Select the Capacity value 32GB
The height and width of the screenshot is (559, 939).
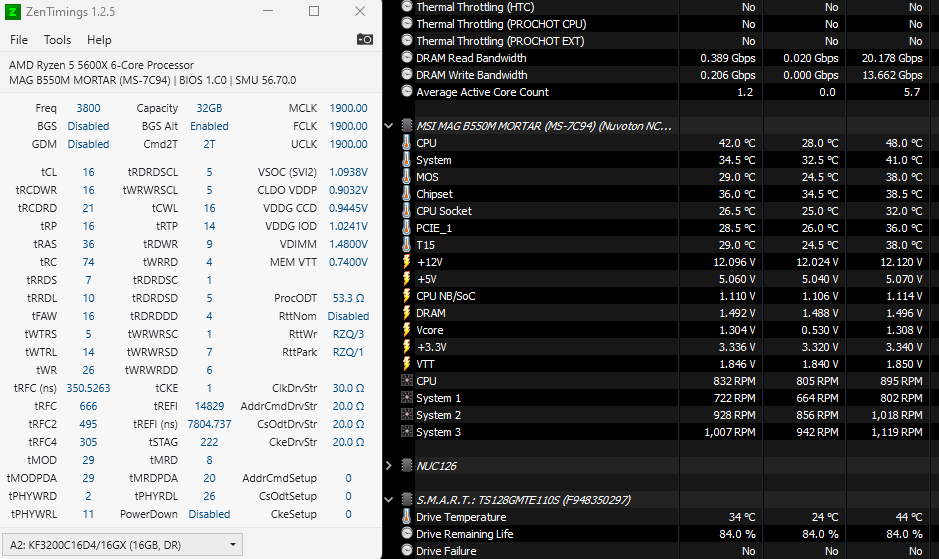coord(210,108)
